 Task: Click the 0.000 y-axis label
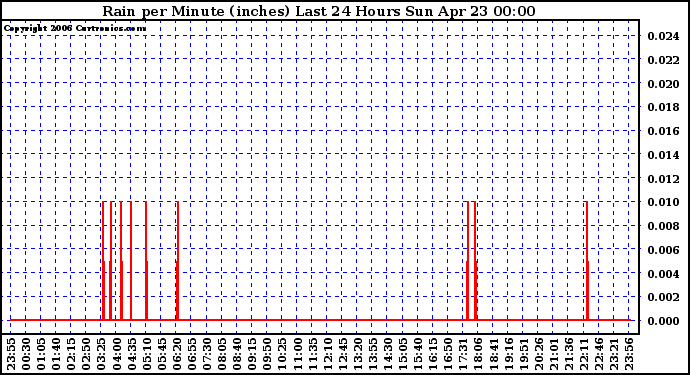(663, 321)
